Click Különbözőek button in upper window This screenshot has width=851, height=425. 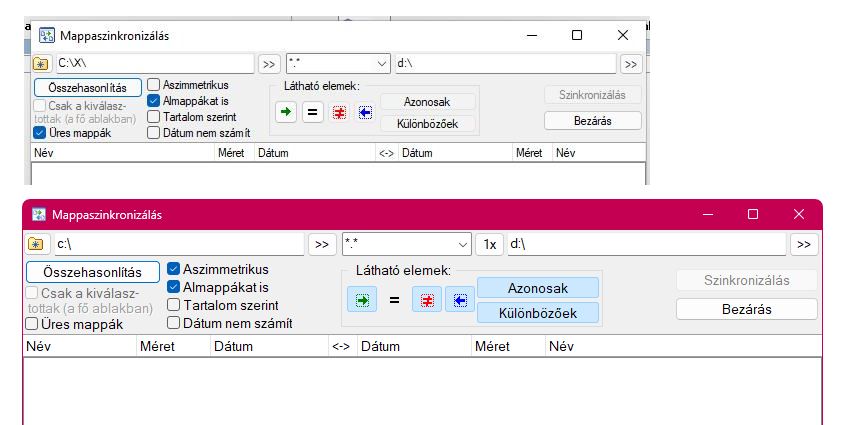coord(427,124)
